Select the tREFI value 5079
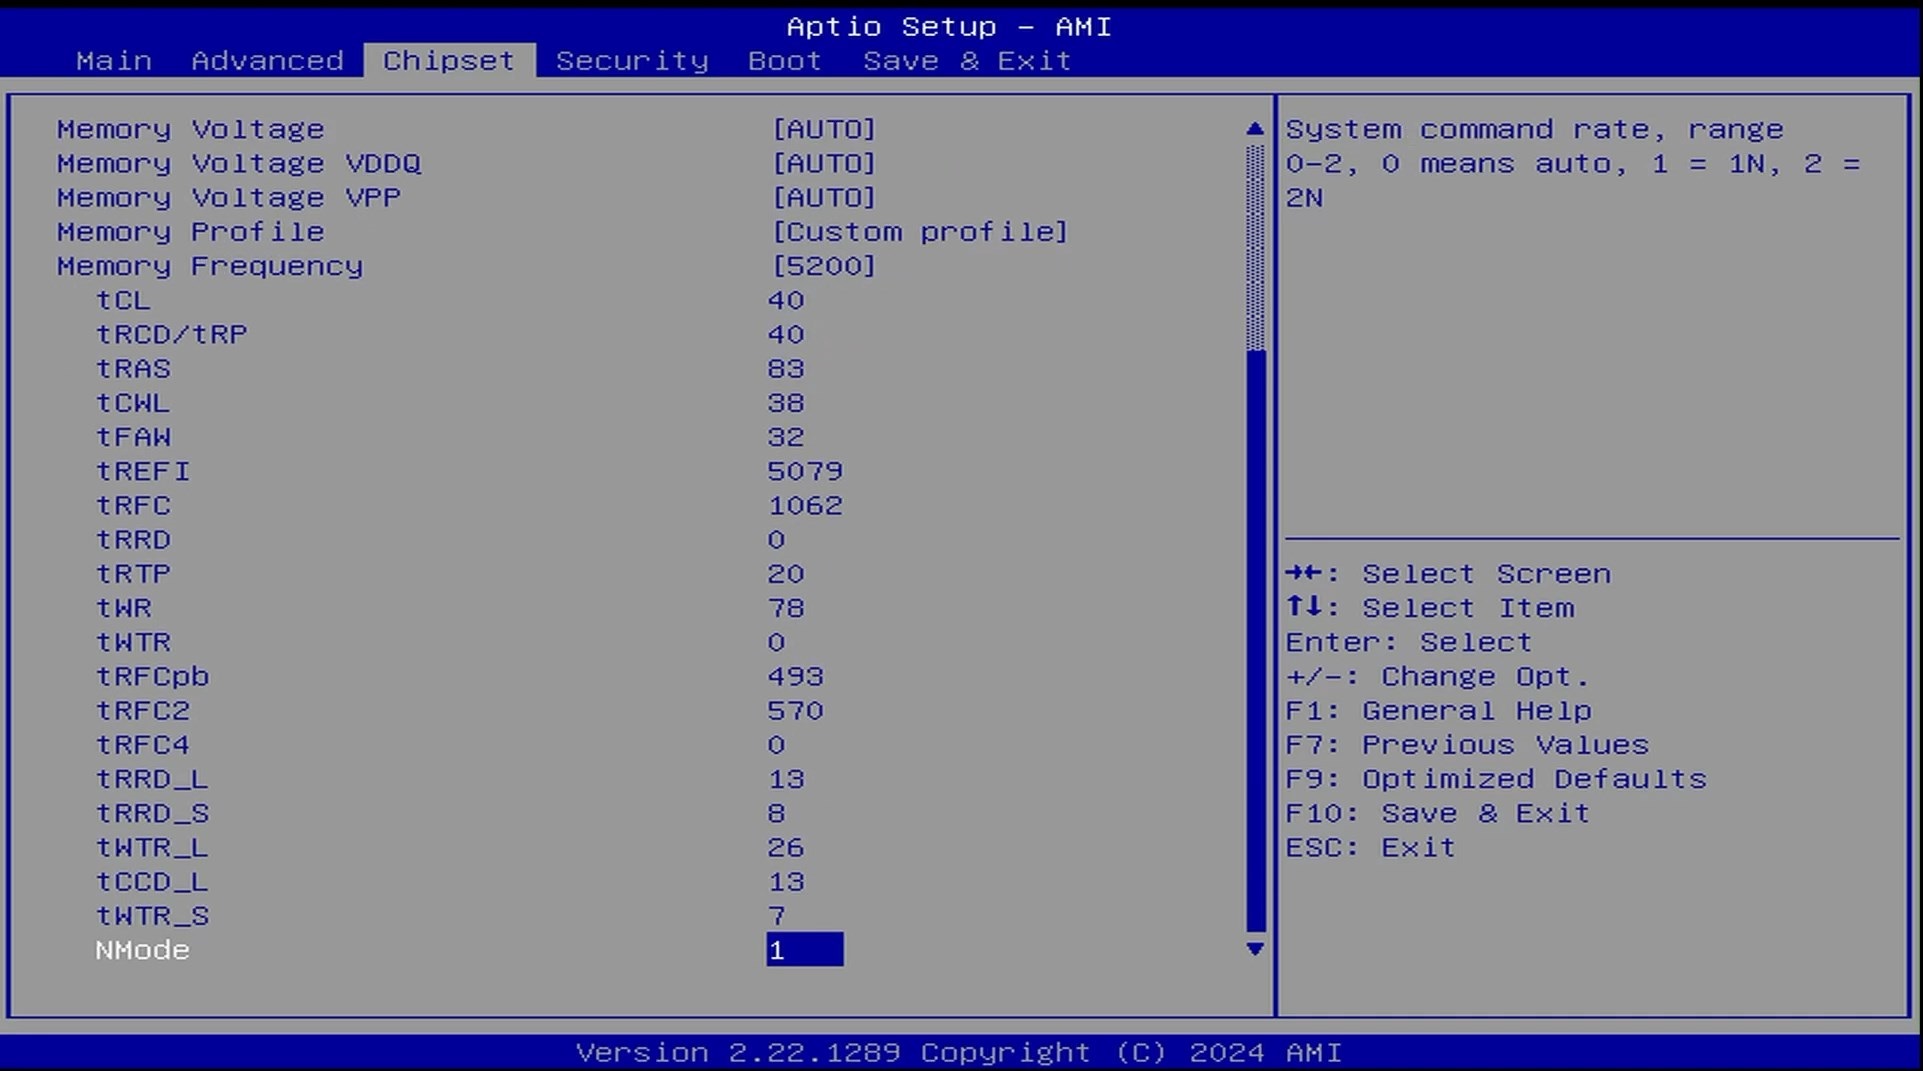This screenshot has height=1071, width=1923. pyautogui.click(x=805, y=471)
